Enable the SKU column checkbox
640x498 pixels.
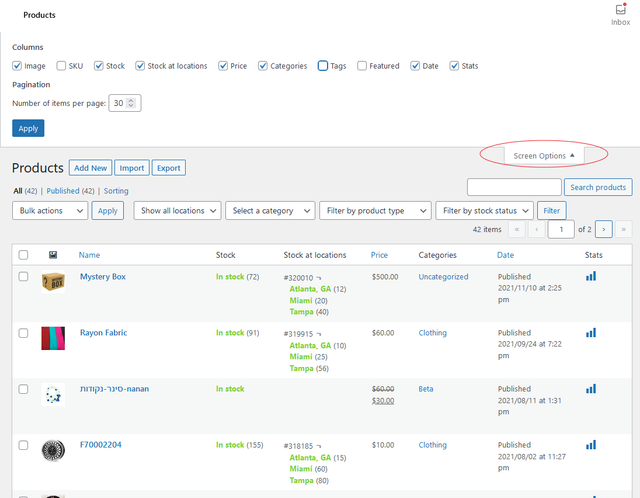click(61, 66)
